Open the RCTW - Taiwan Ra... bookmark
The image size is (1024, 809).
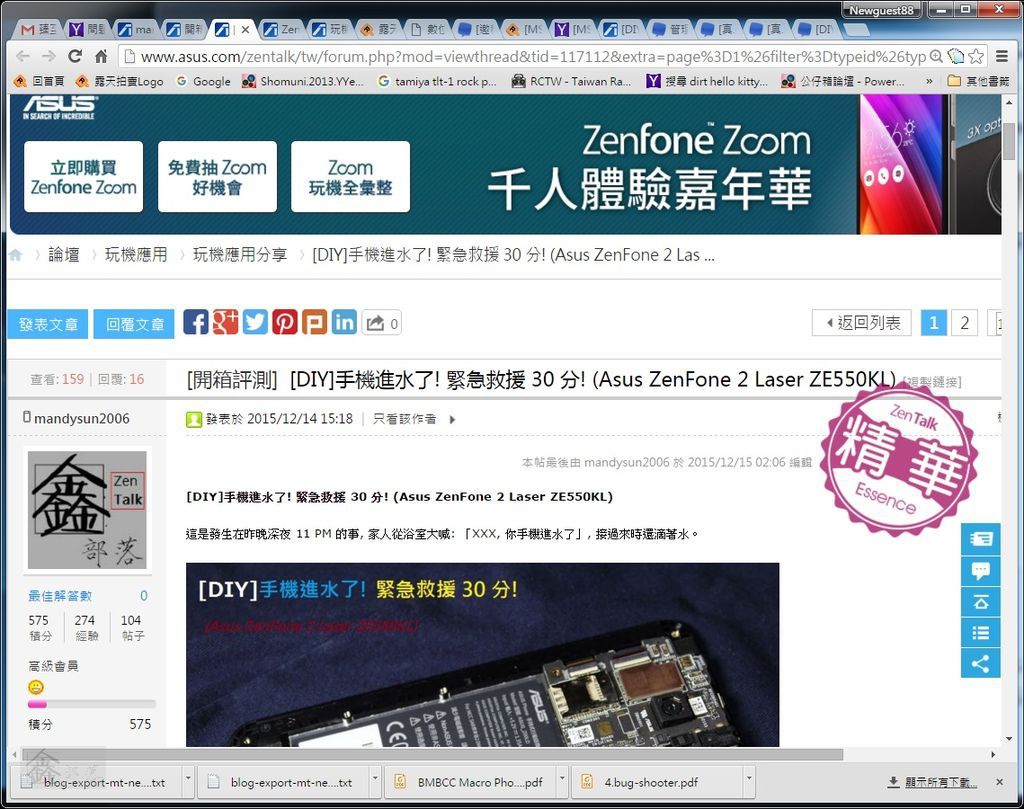tap(571, 82)
